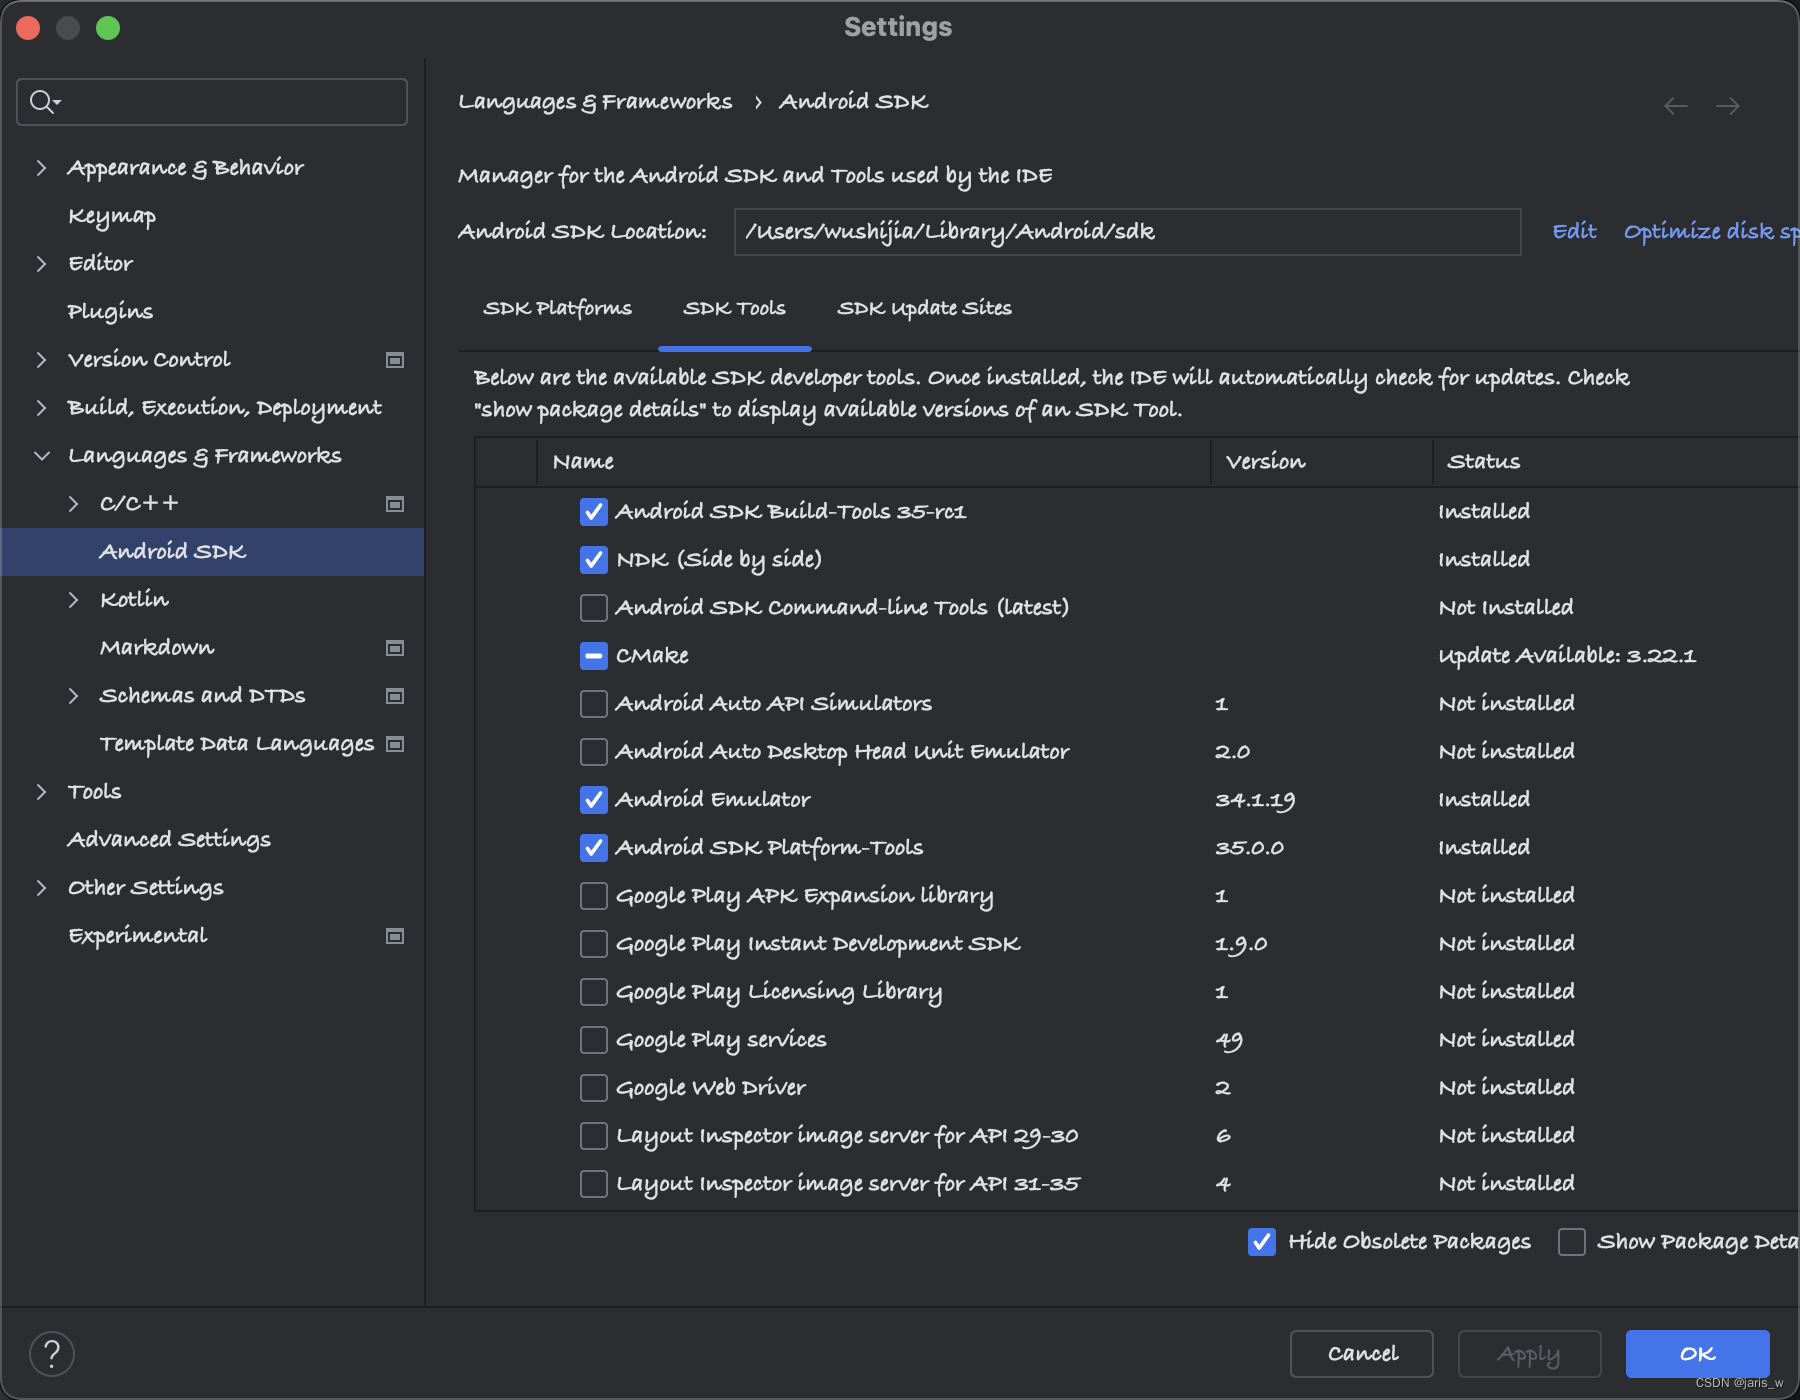Select Keymap in settings sidebar

(x=112, y=216)
